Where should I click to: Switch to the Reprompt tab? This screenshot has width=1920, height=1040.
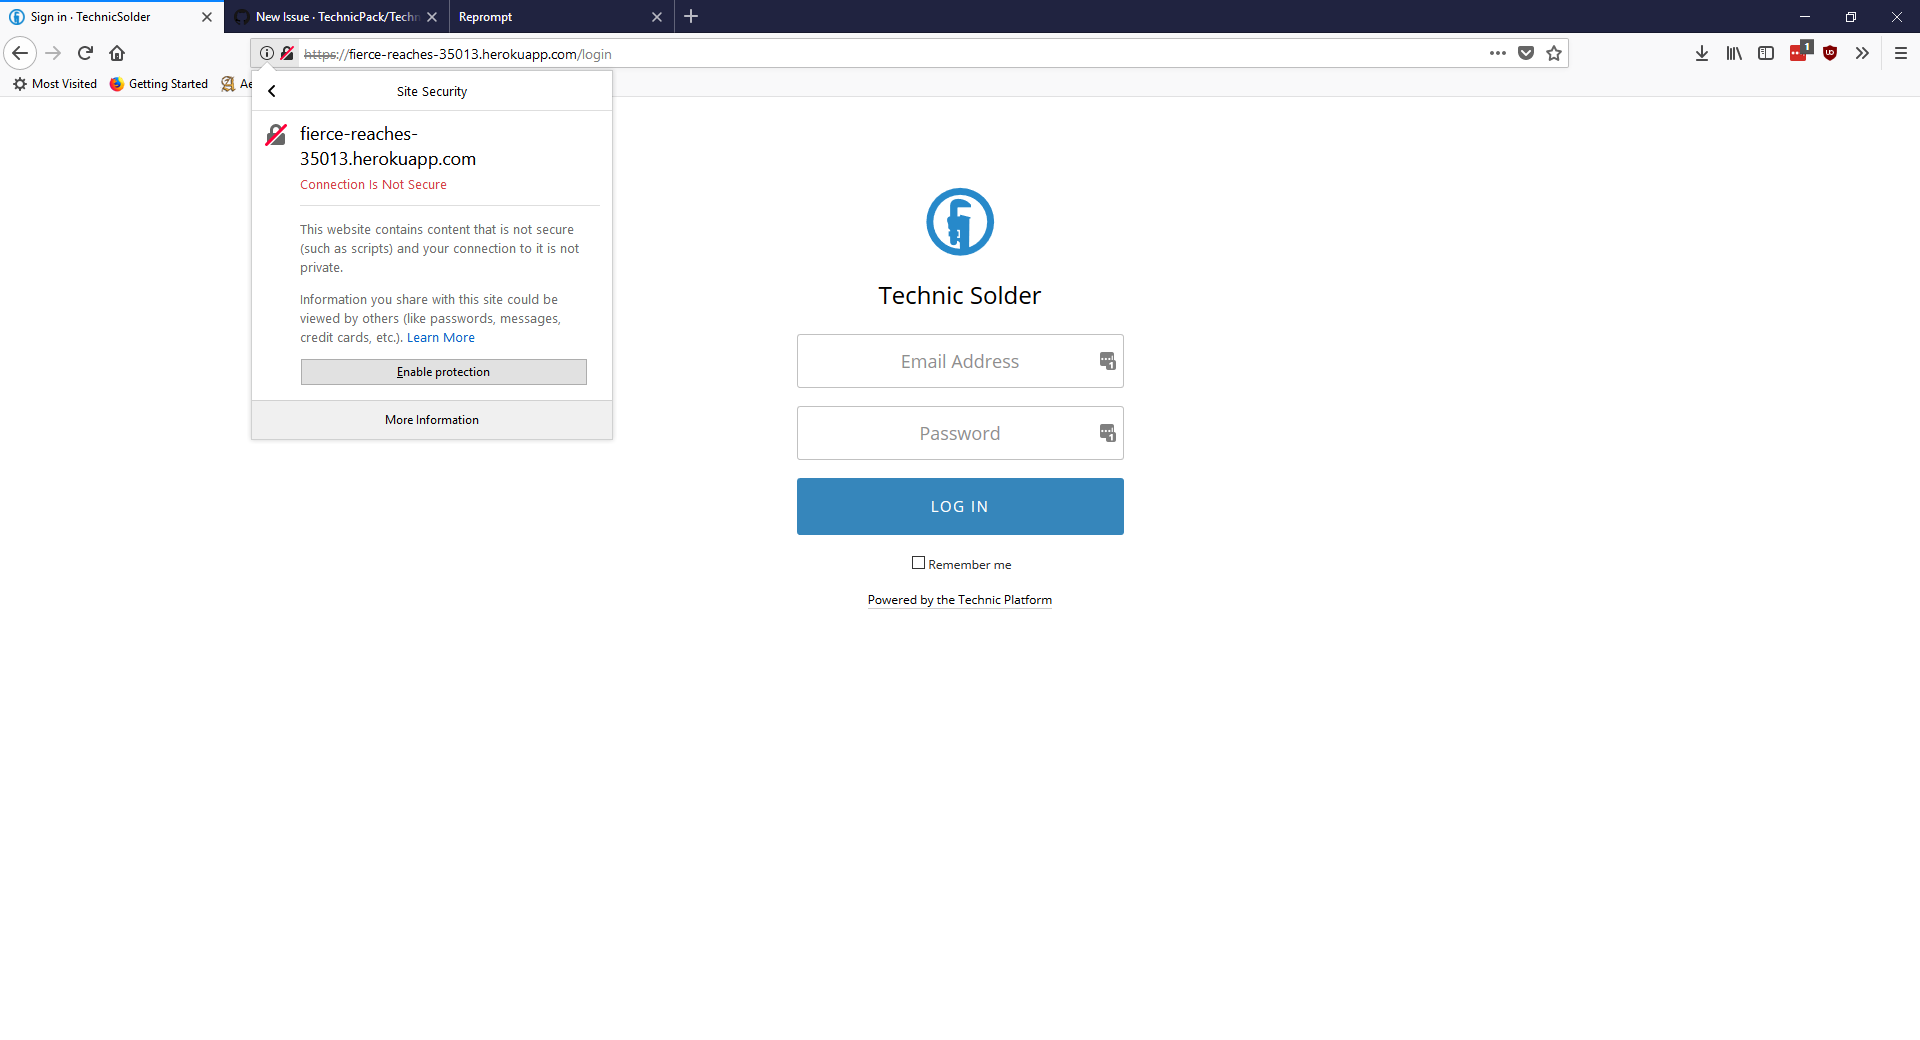550,17
